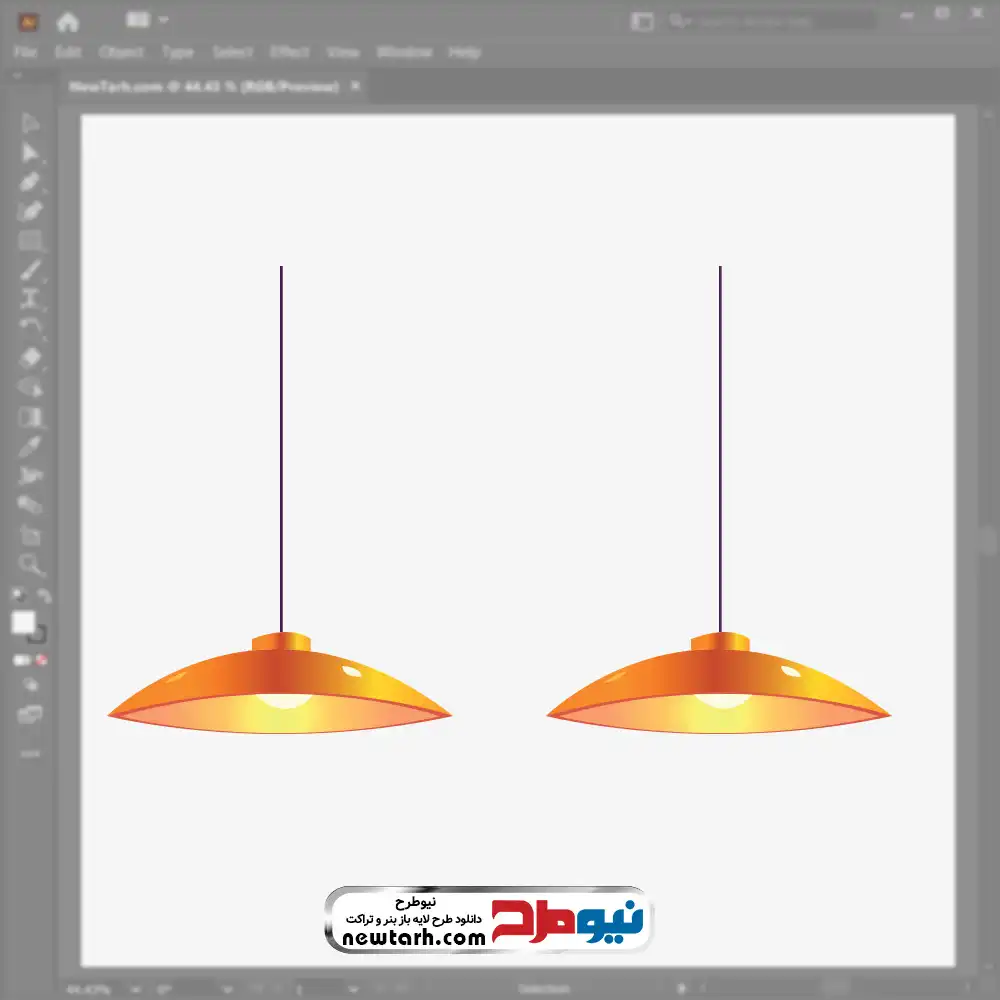Select the Zoom magnifier tool
Viewport: 1000px width, 1000px height.
[31, 565]
